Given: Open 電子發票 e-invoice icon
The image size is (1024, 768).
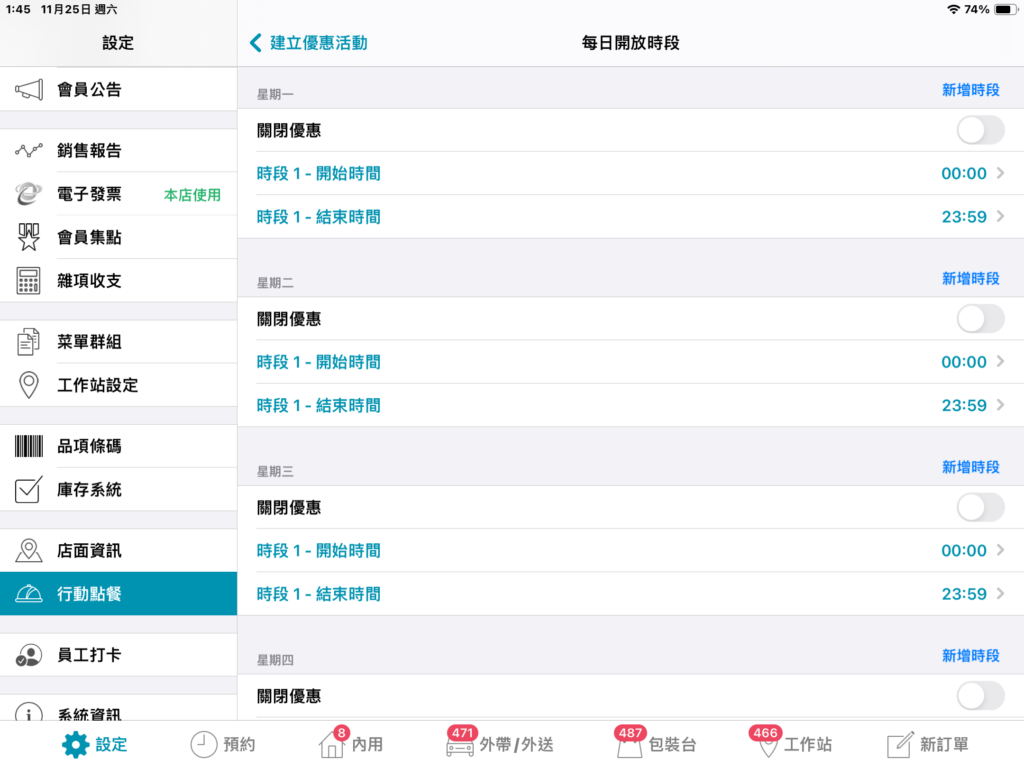Looking at the screenshot, I should pyautogui.click(x=29, y=194).
